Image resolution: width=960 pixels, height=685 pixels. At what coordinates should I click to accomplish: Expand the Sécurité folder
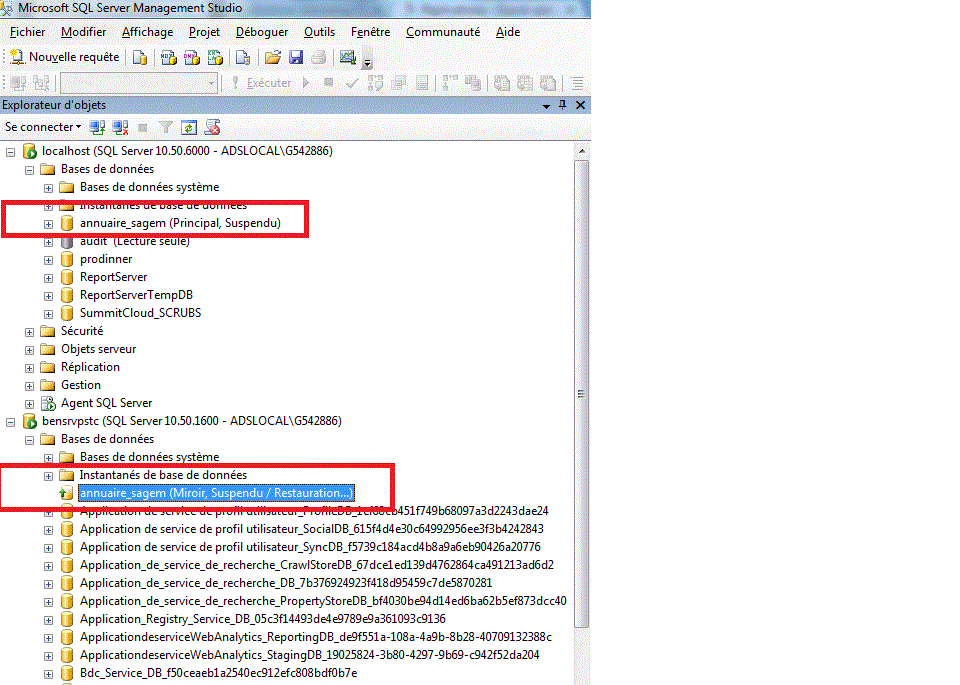point(29,332)
